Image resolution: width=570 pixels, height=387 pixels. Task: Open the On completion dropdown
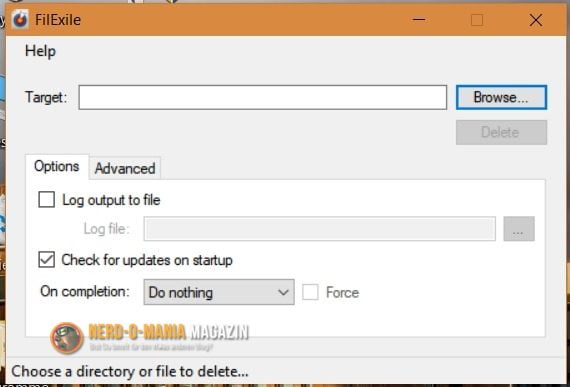coord(219,292)
